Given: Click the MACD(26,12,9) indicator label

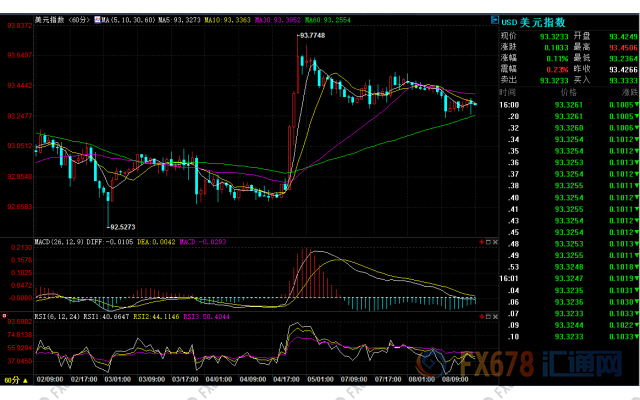Looking at the screenshot, I should click(x=60, y=242).
